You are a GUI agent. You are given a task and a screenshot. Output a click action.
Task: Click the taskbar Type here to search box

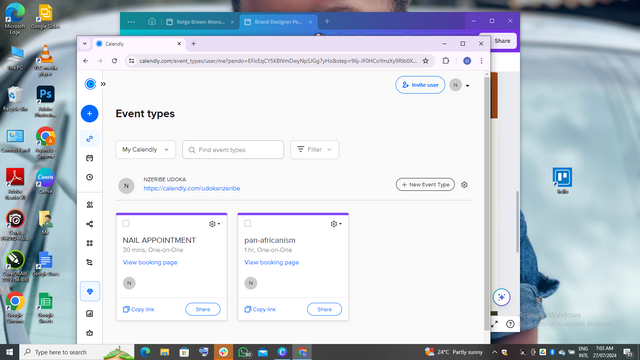point(77,352)
